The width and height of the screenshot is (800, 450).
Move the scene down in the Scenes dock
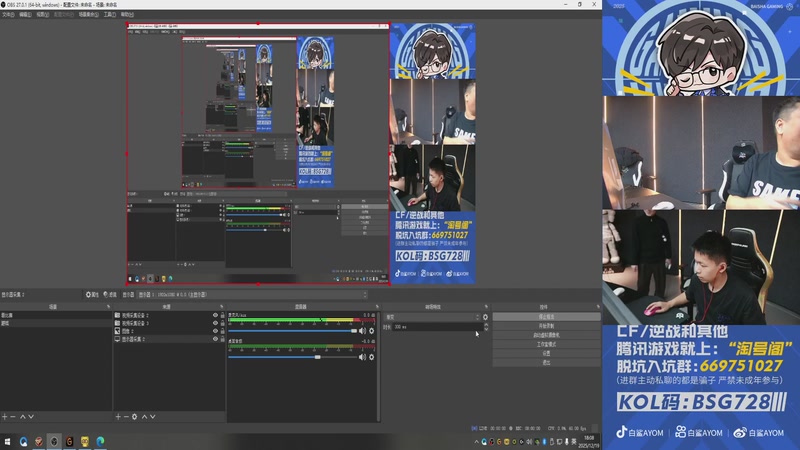[x=31, y=417]
